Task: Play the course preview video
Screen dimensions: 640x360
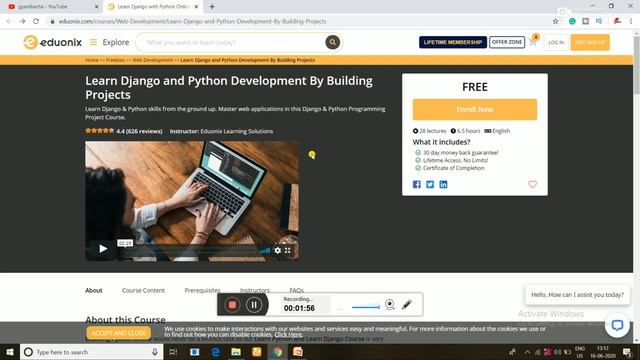Action: 103,249
